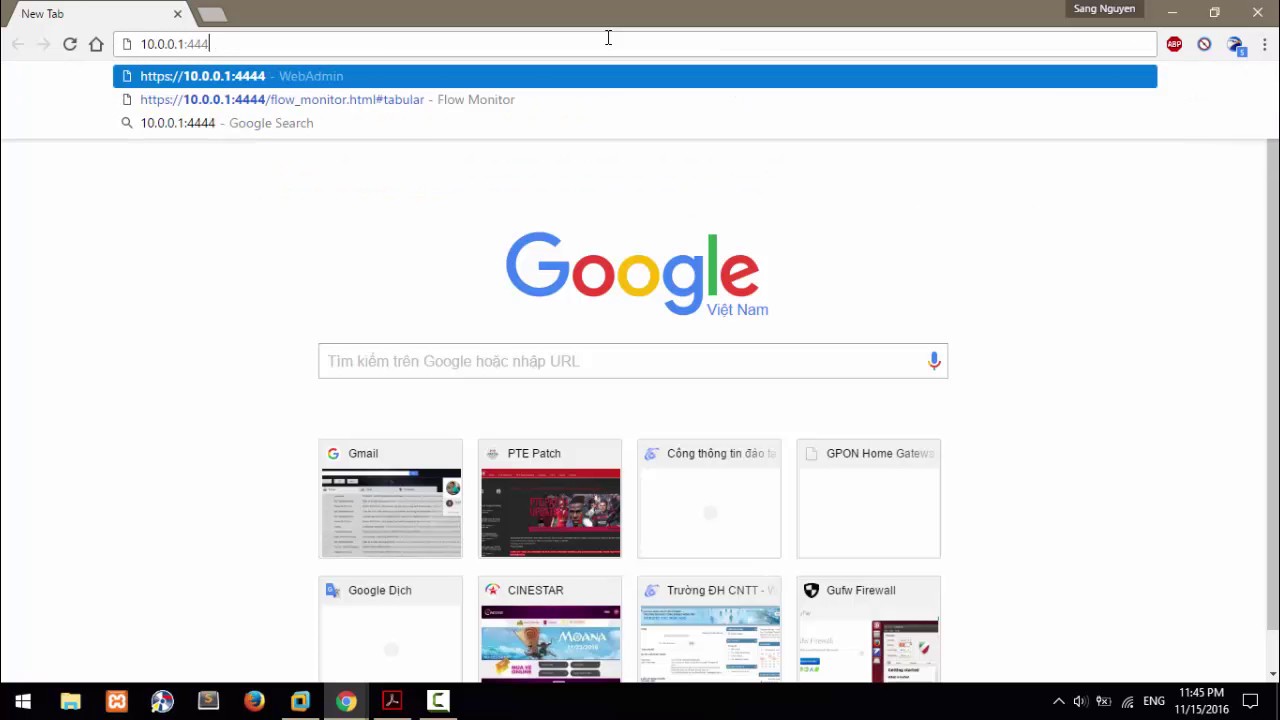
Task: Open the Adblock Plus extension
Action: tap(1174, 44)
